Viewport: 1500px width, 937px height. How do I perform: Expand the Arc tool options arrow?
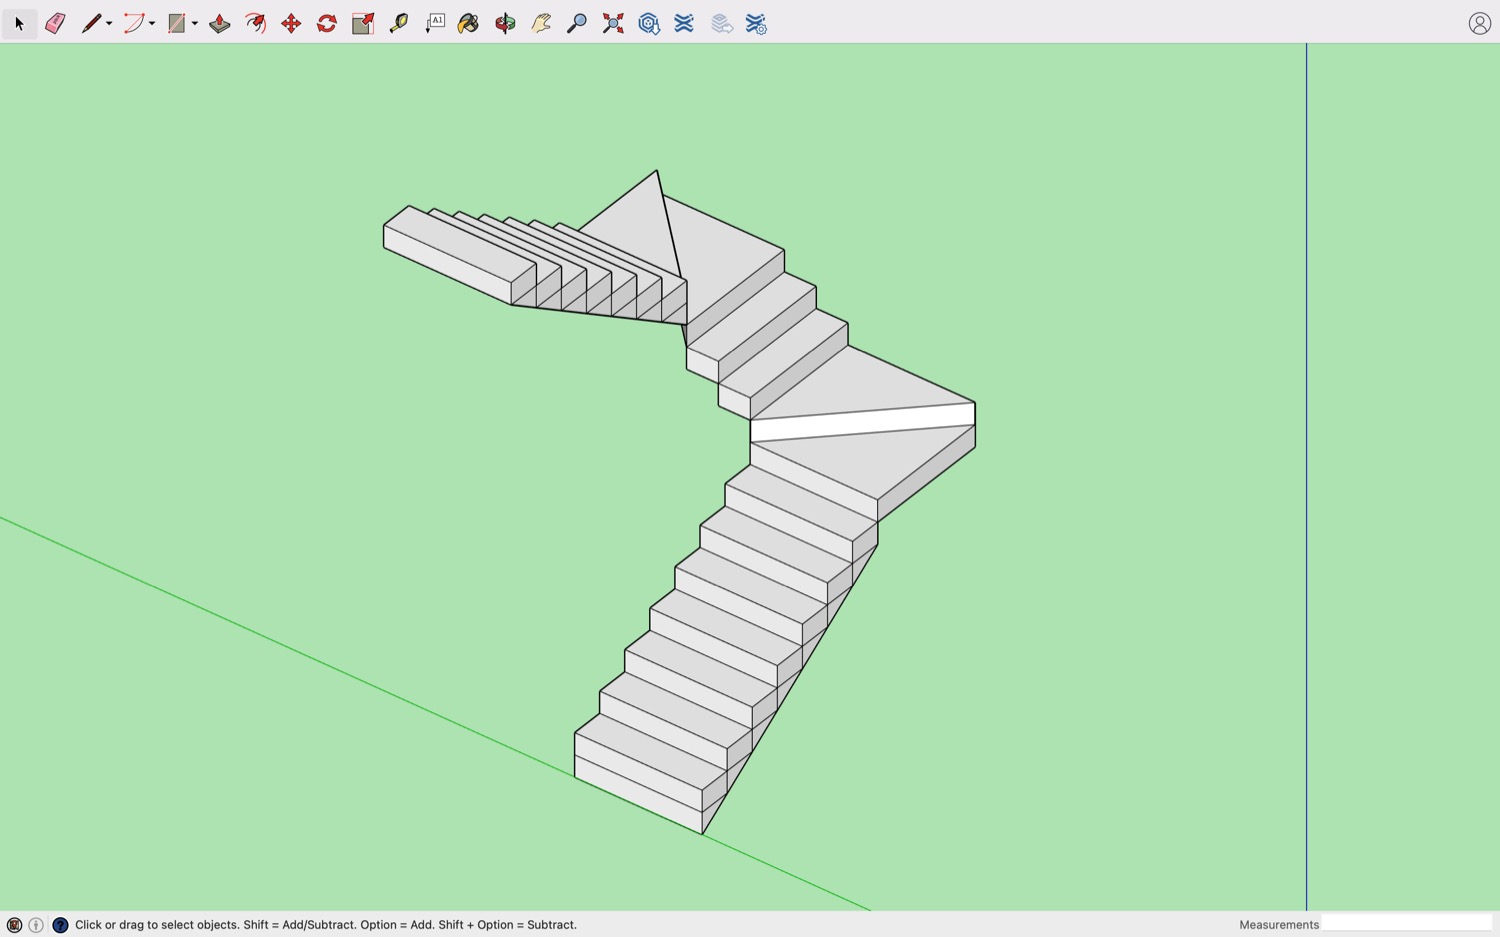click(x=152, y=24)
